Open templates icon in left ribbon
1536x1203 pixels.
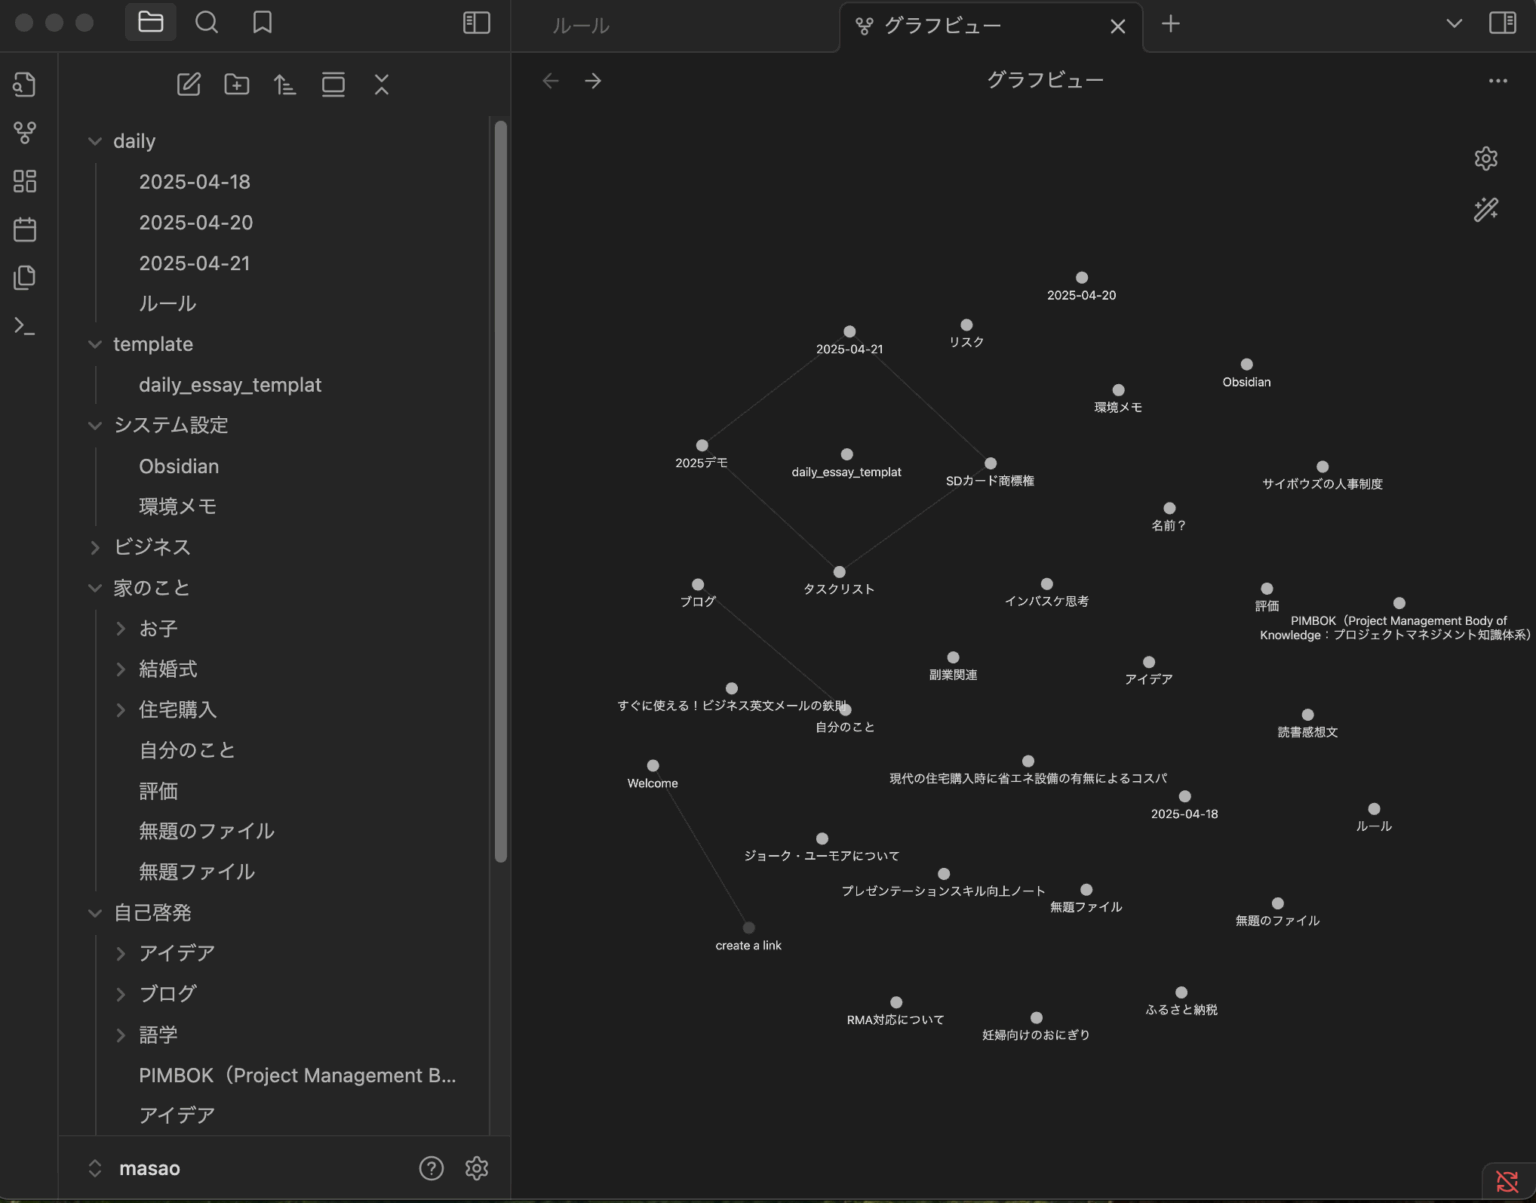tap(25, 277)
